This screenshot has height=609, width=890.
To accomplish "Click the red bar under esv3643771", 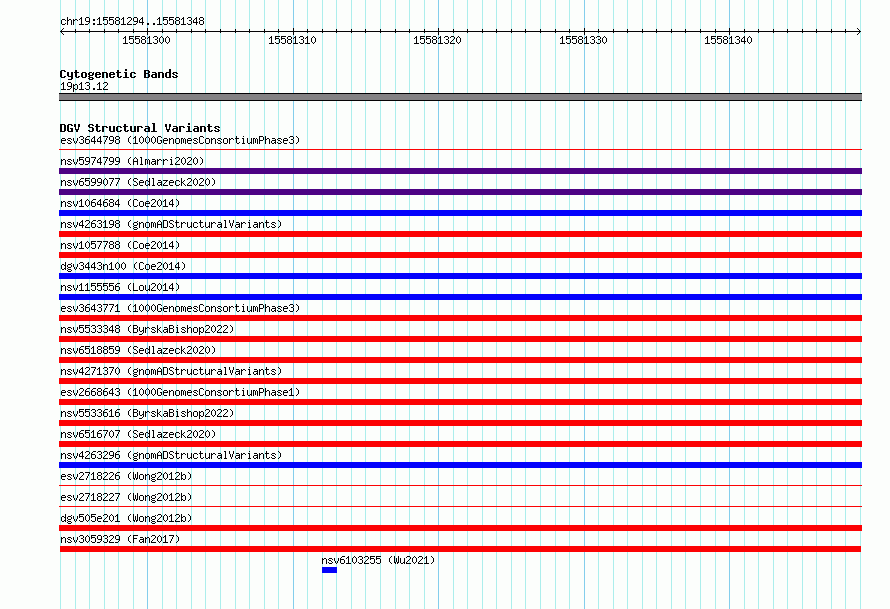I will [x=460, y=318].
